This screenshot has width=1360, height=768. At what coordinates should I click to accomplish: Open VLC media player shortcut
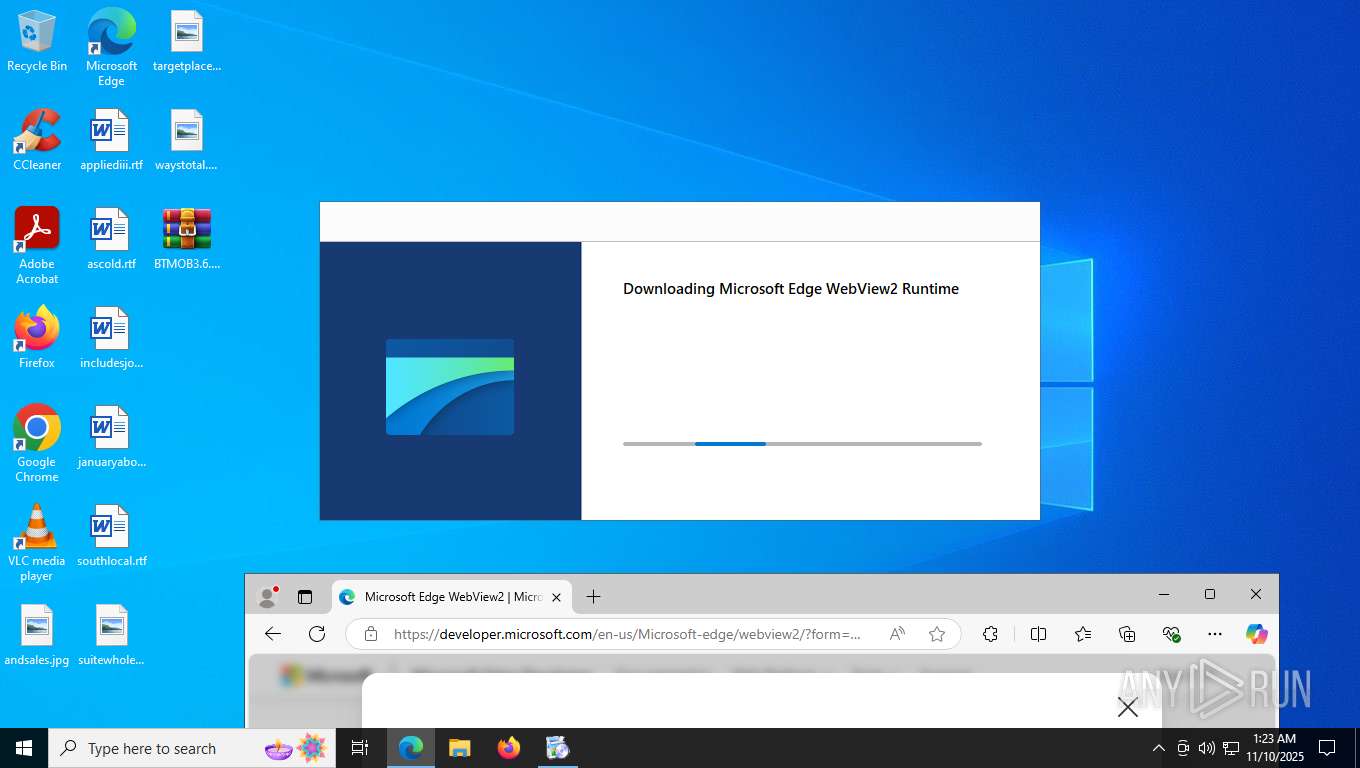[x=37, y=543]
